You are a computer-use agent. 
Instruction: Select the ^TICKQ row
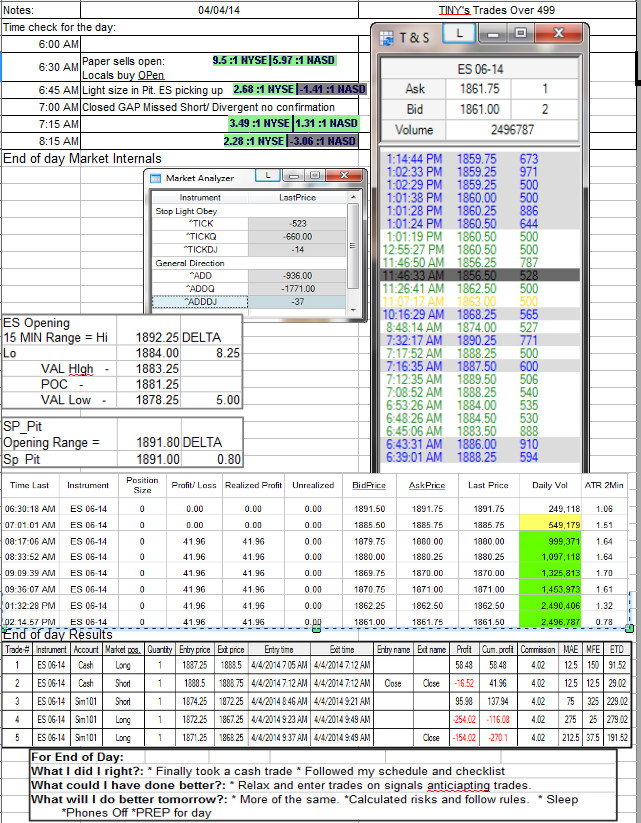click(x=249, y=236)
